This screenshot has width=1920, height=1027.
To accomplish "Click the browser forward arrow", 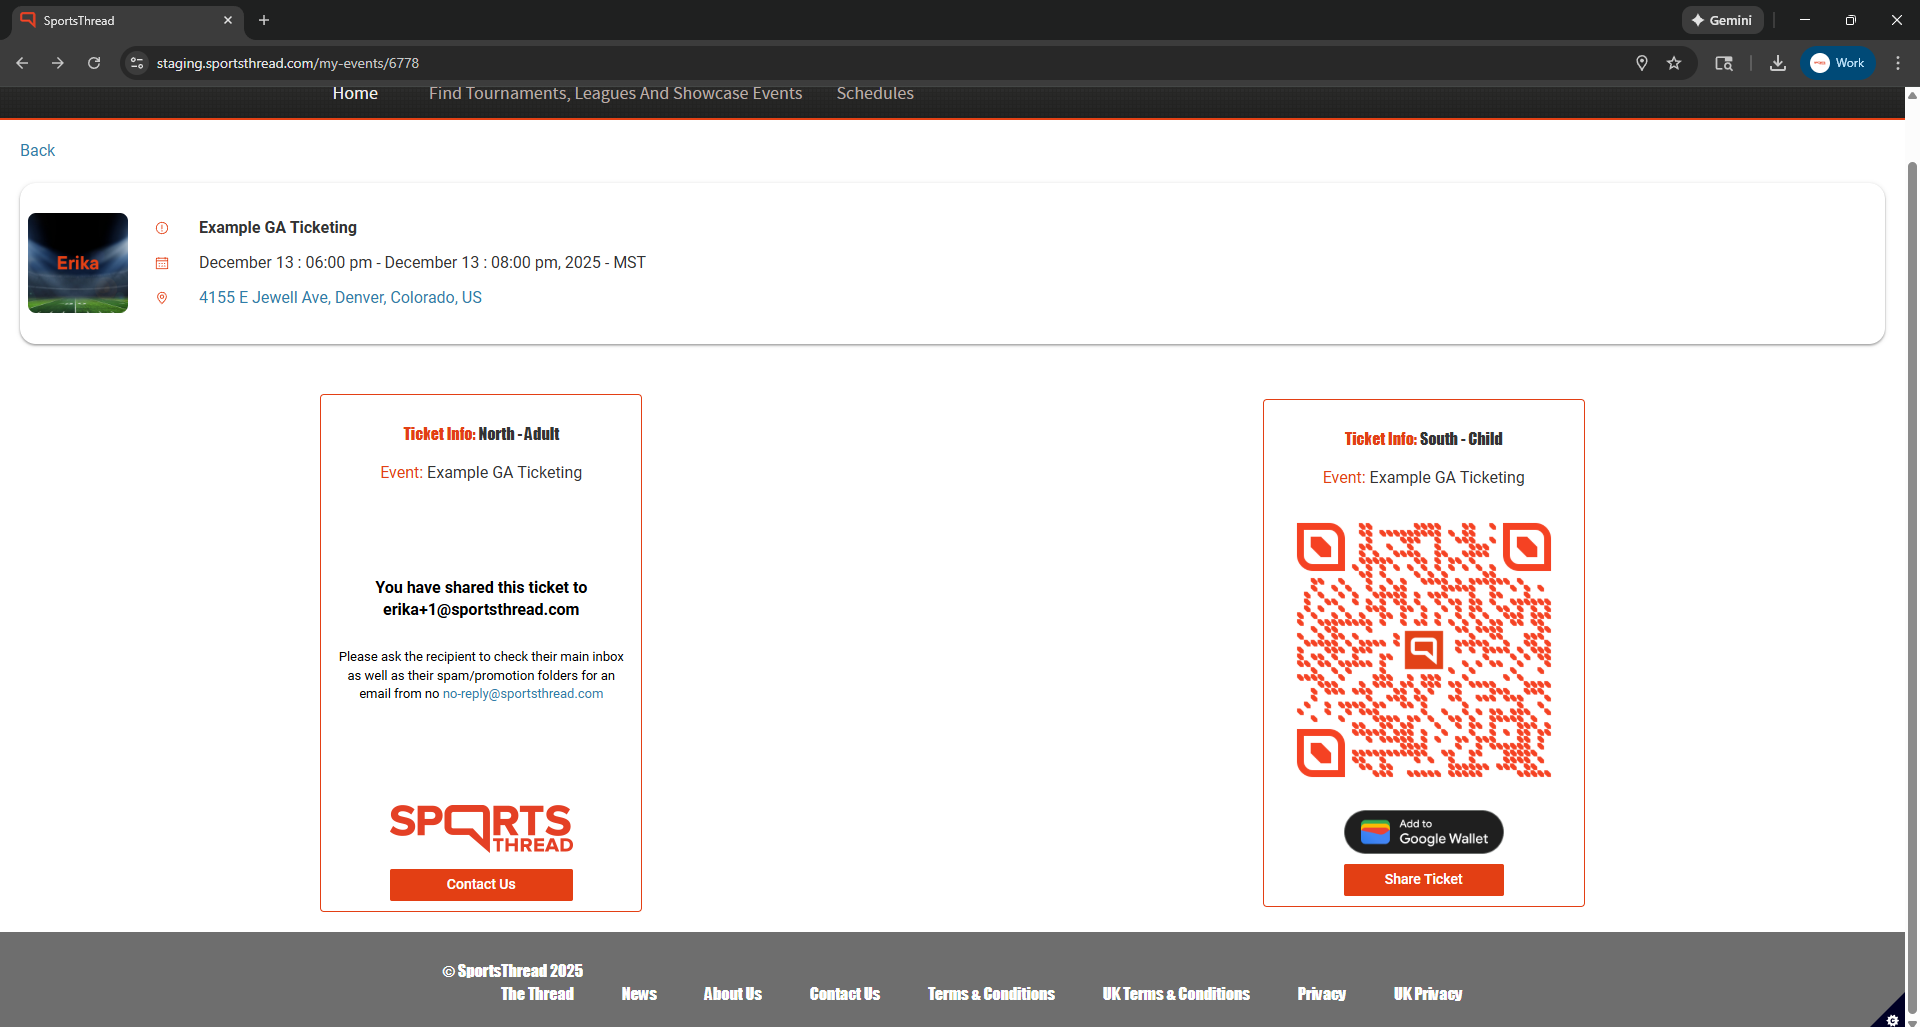I will pyautogui.click(x=58, y=63).
